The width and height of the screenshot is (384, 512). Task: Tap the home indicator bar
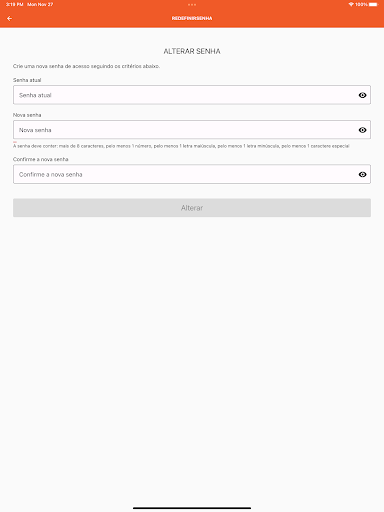tap(192, 508)
